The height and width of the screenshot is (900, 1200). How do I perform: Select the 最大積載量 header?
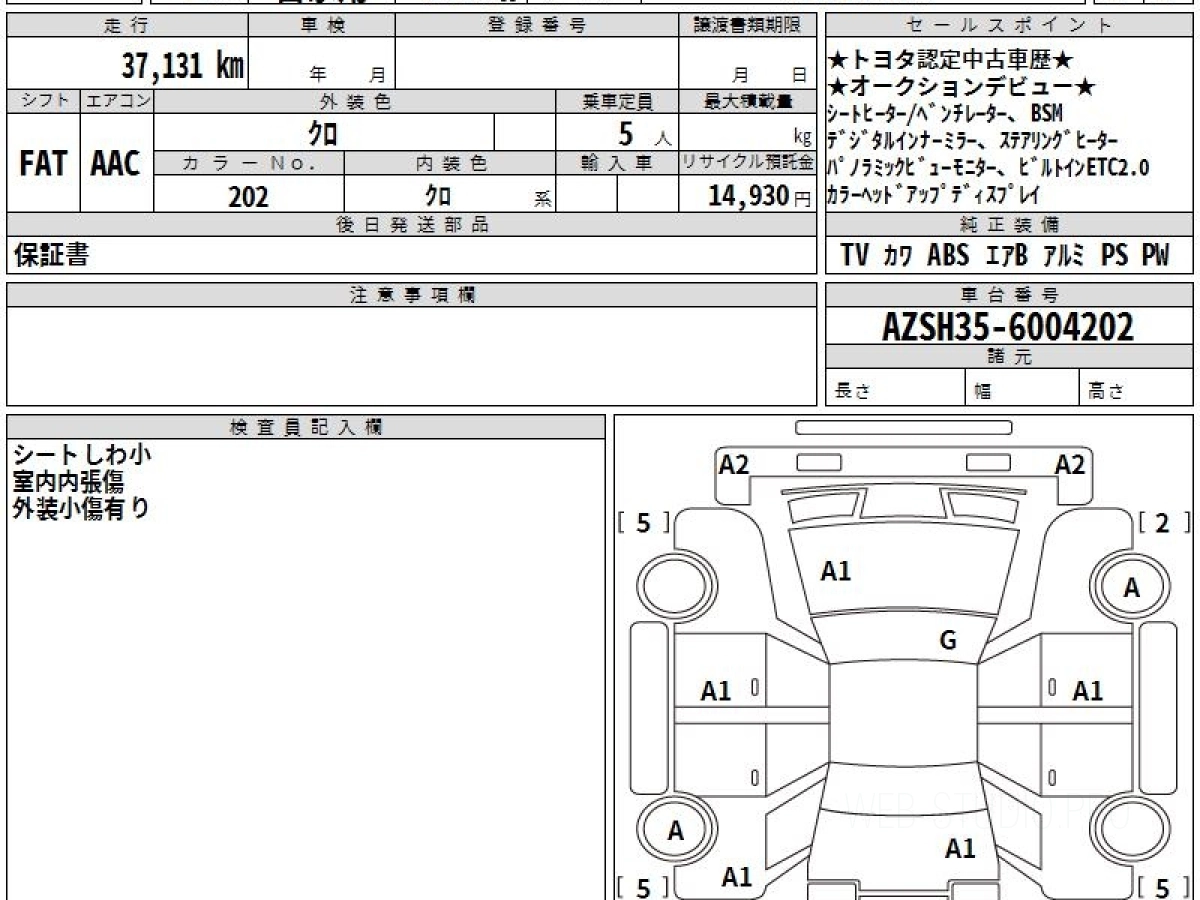pyautogui.click(x=748, y=101)
